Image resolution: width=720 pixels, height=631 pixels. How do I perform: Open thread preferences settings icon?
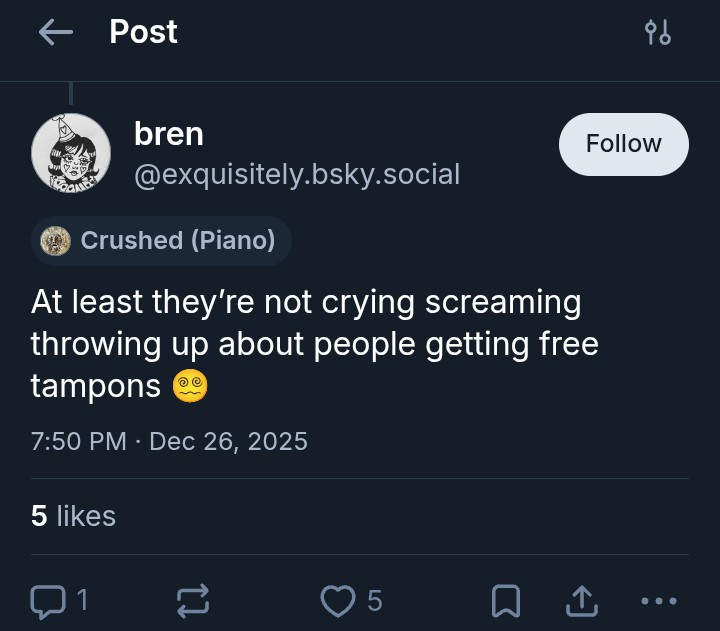click(x=657, y=32)
